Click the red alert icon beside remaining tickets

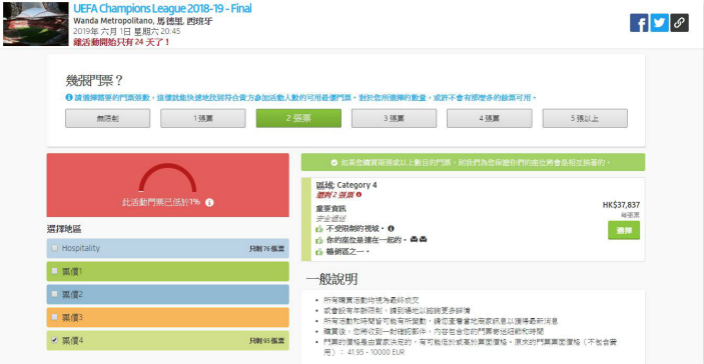(x=359, y=195)
